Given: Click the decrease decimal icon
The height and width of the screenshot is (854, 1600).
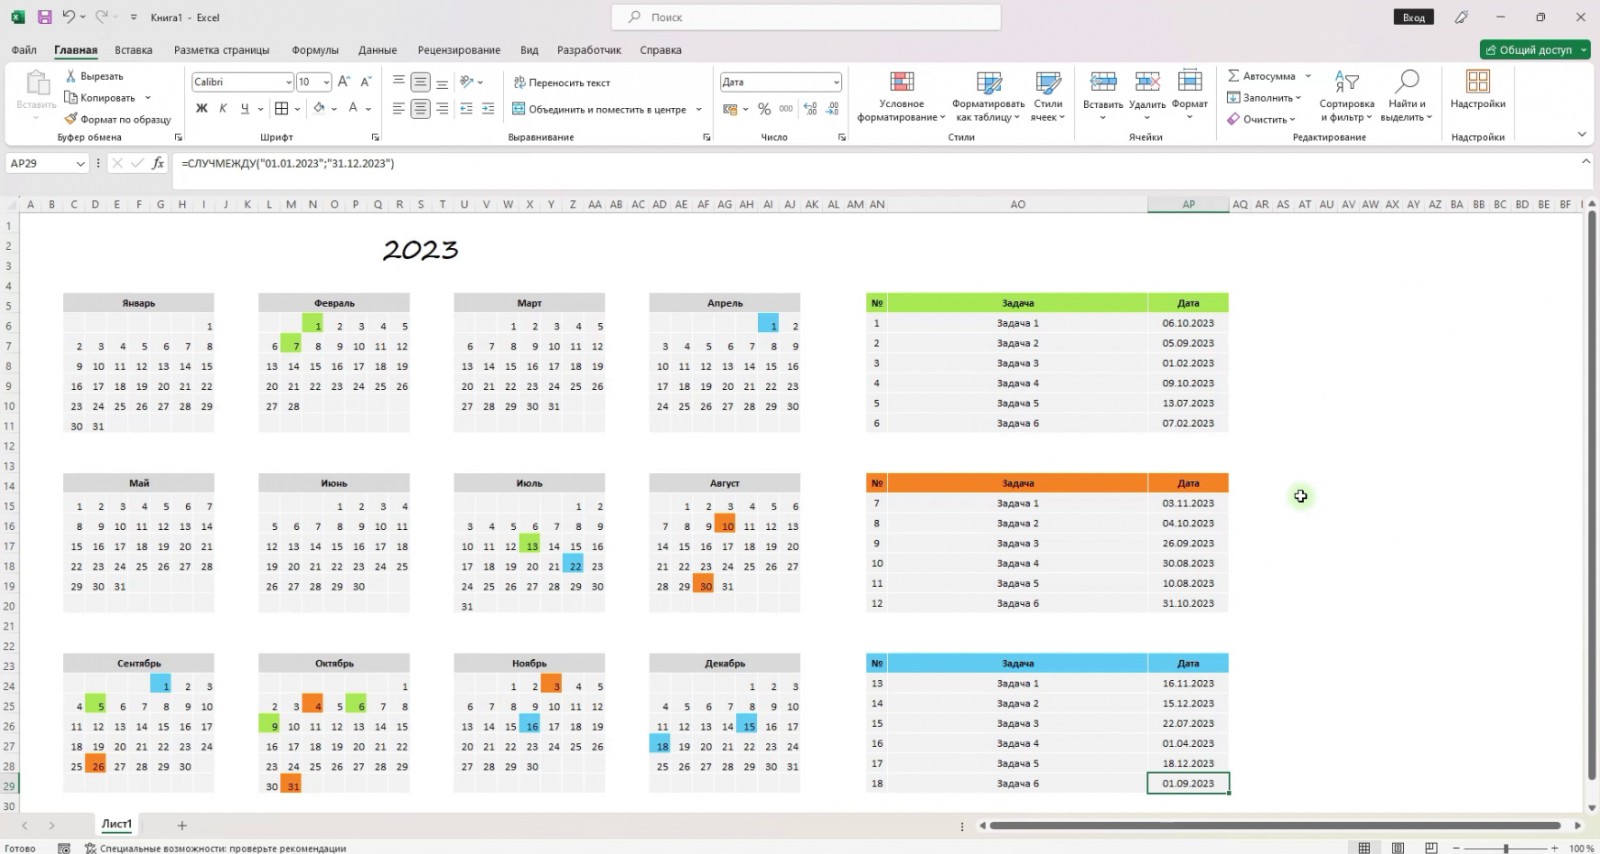Looking at the screenshot, I should (832, 109).
